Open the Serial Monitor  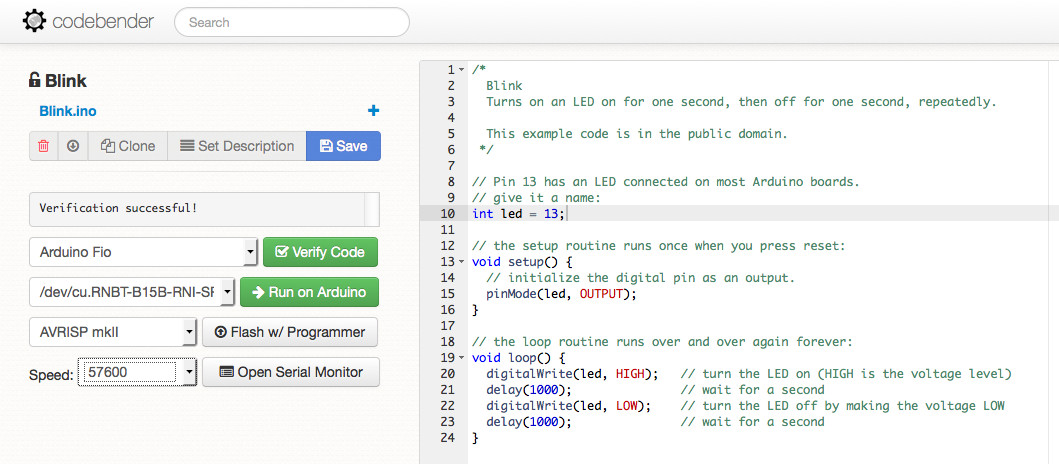tap(291, 372)
